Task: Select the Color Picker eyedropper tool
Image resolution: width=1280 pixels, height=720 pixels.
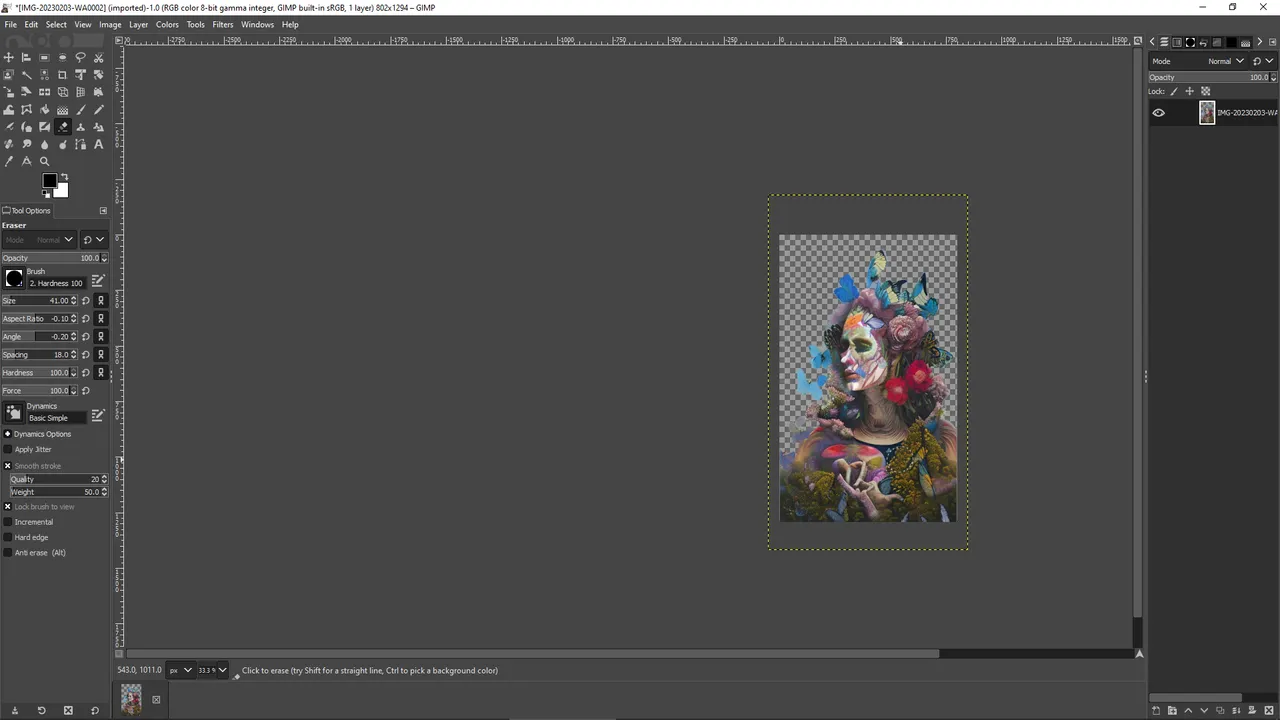Action: [x=8, y=161]
